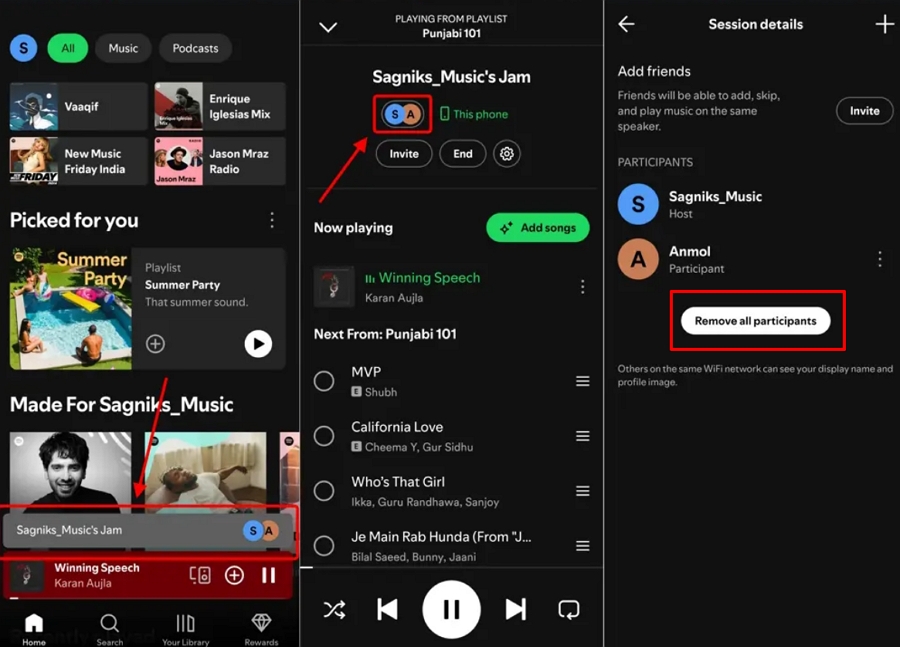Collapse Now Playing with the down chevron
The width and height of the screenshot is (900, 647).
pos(328,27)
